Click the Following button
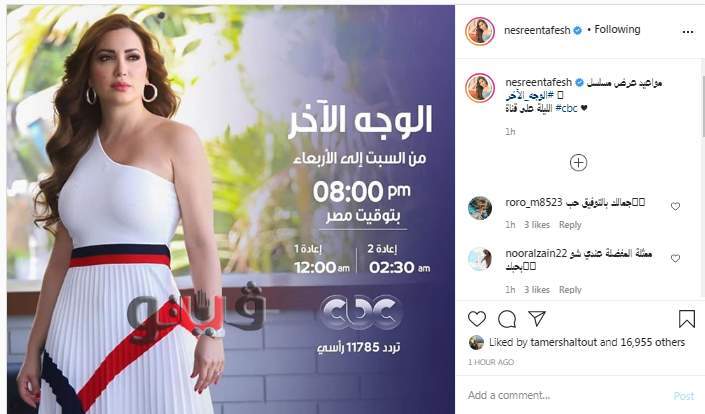This screenshot has width=705, height=414. (617, 30)
